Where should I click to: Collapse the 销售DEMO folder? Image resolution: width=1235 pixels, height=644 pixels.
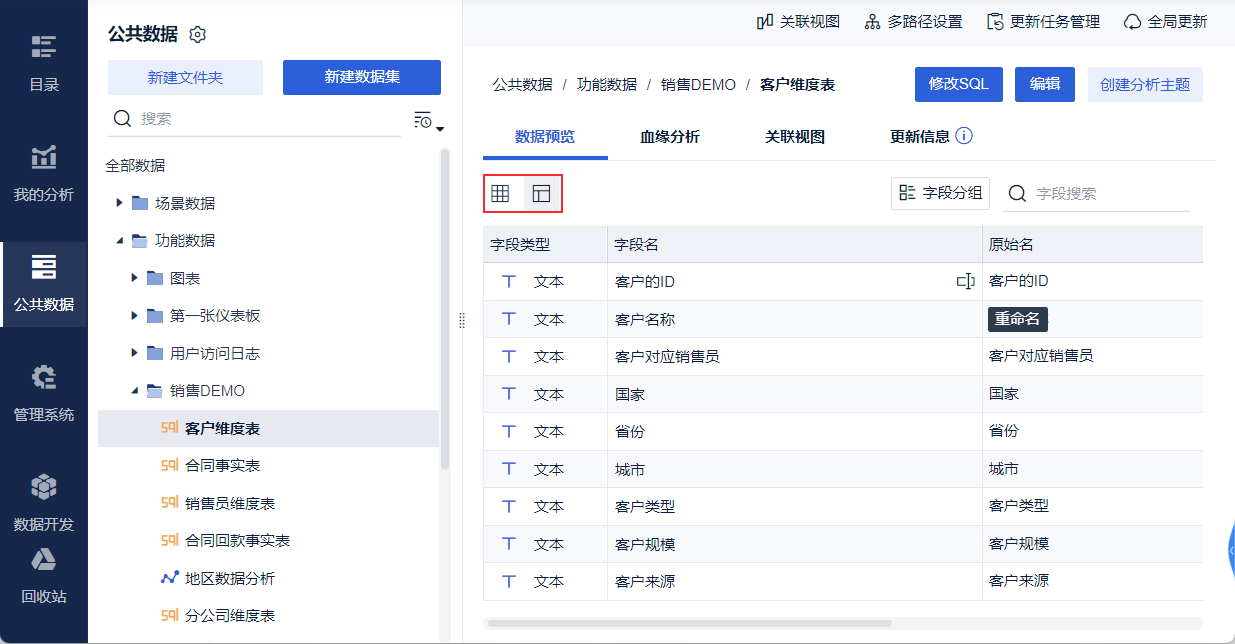point(135,391)
